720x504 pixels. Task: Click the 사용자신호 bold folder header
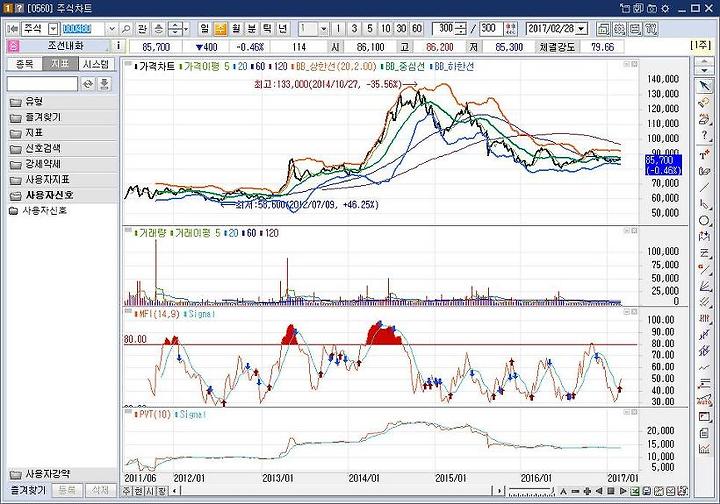(x=62, y=195)
